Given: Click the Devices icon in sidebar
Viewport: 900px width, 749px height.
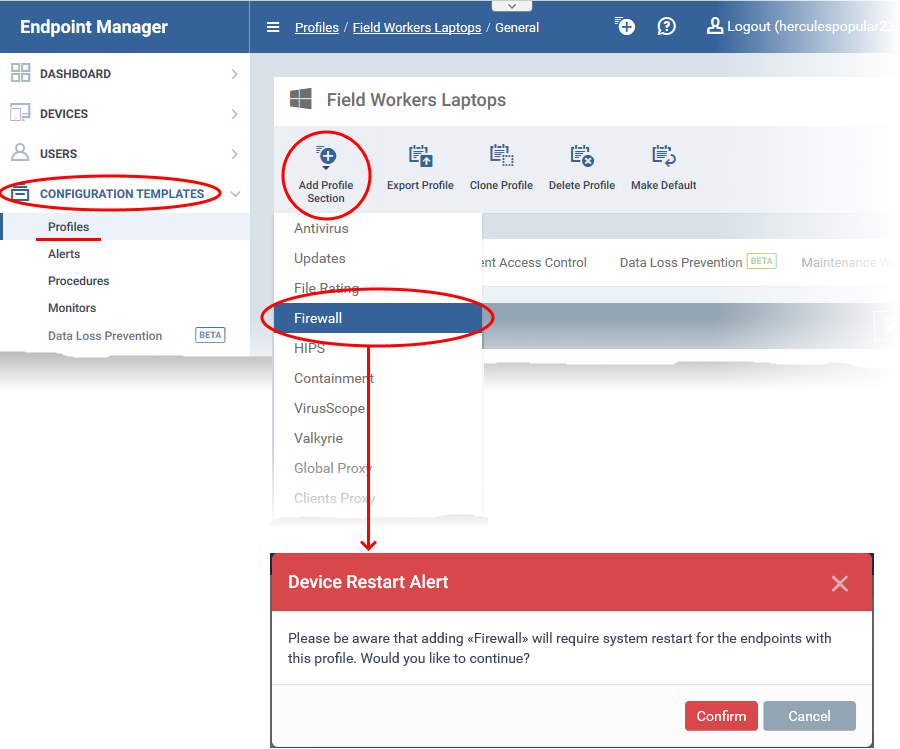Looking at the screenshot, I should point(20,113).
